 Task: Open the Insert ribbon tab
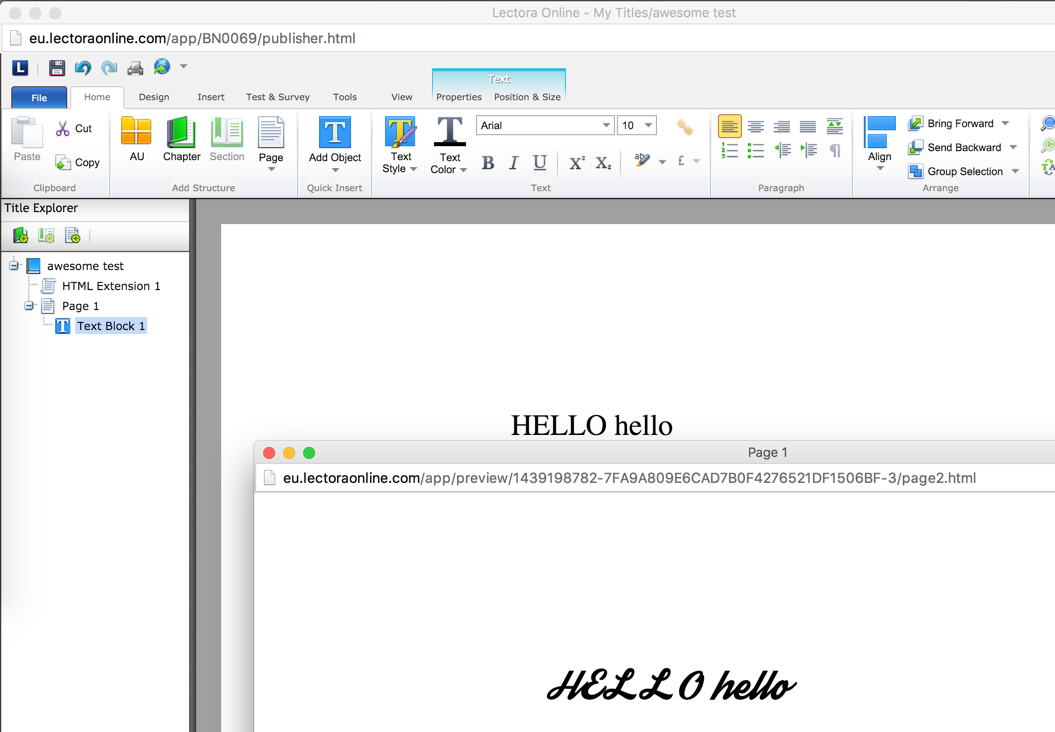click(211, 97)
